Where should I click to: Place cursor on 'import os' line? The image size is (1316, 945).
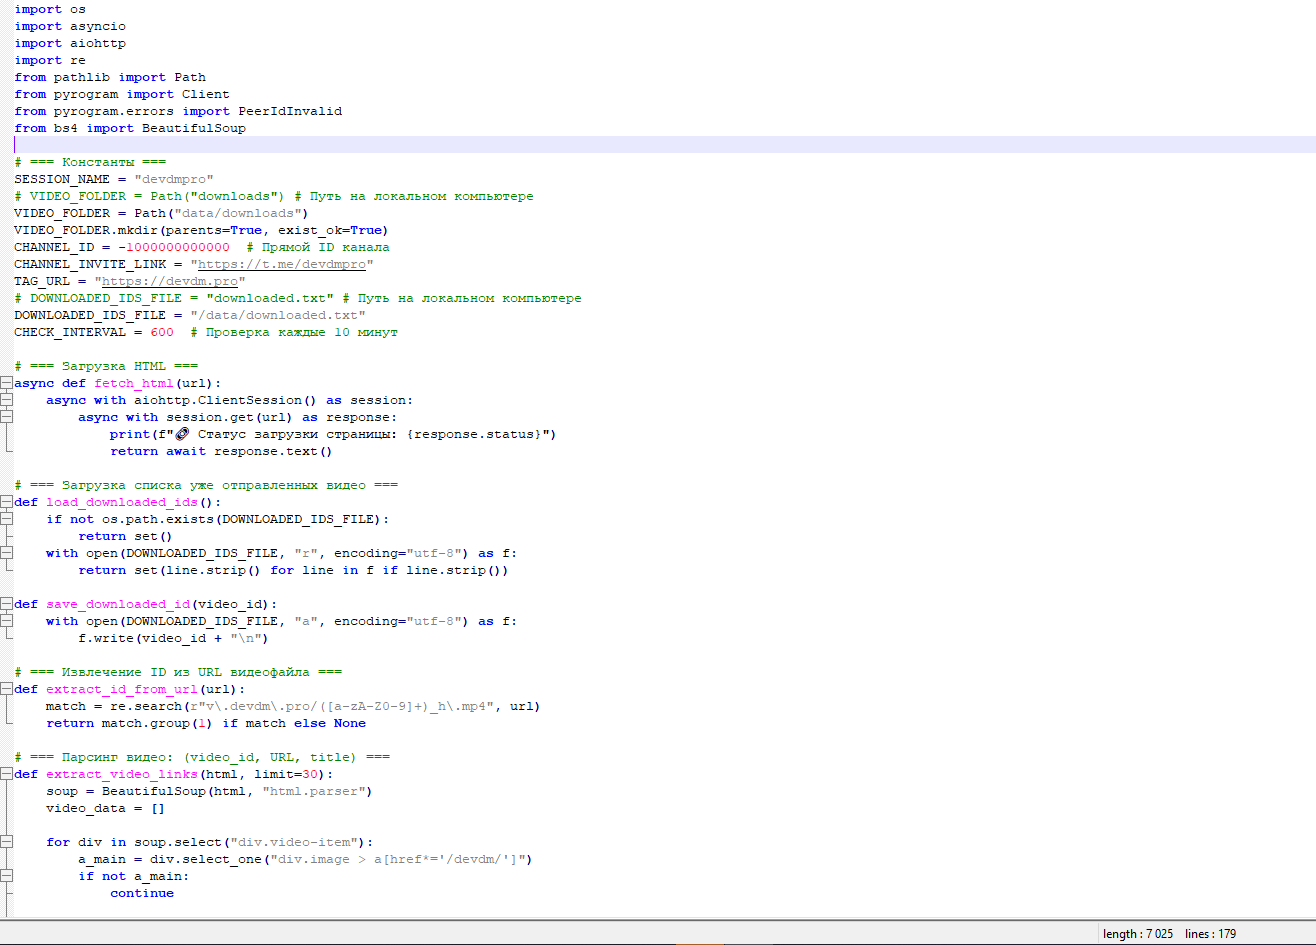point(50,9)
